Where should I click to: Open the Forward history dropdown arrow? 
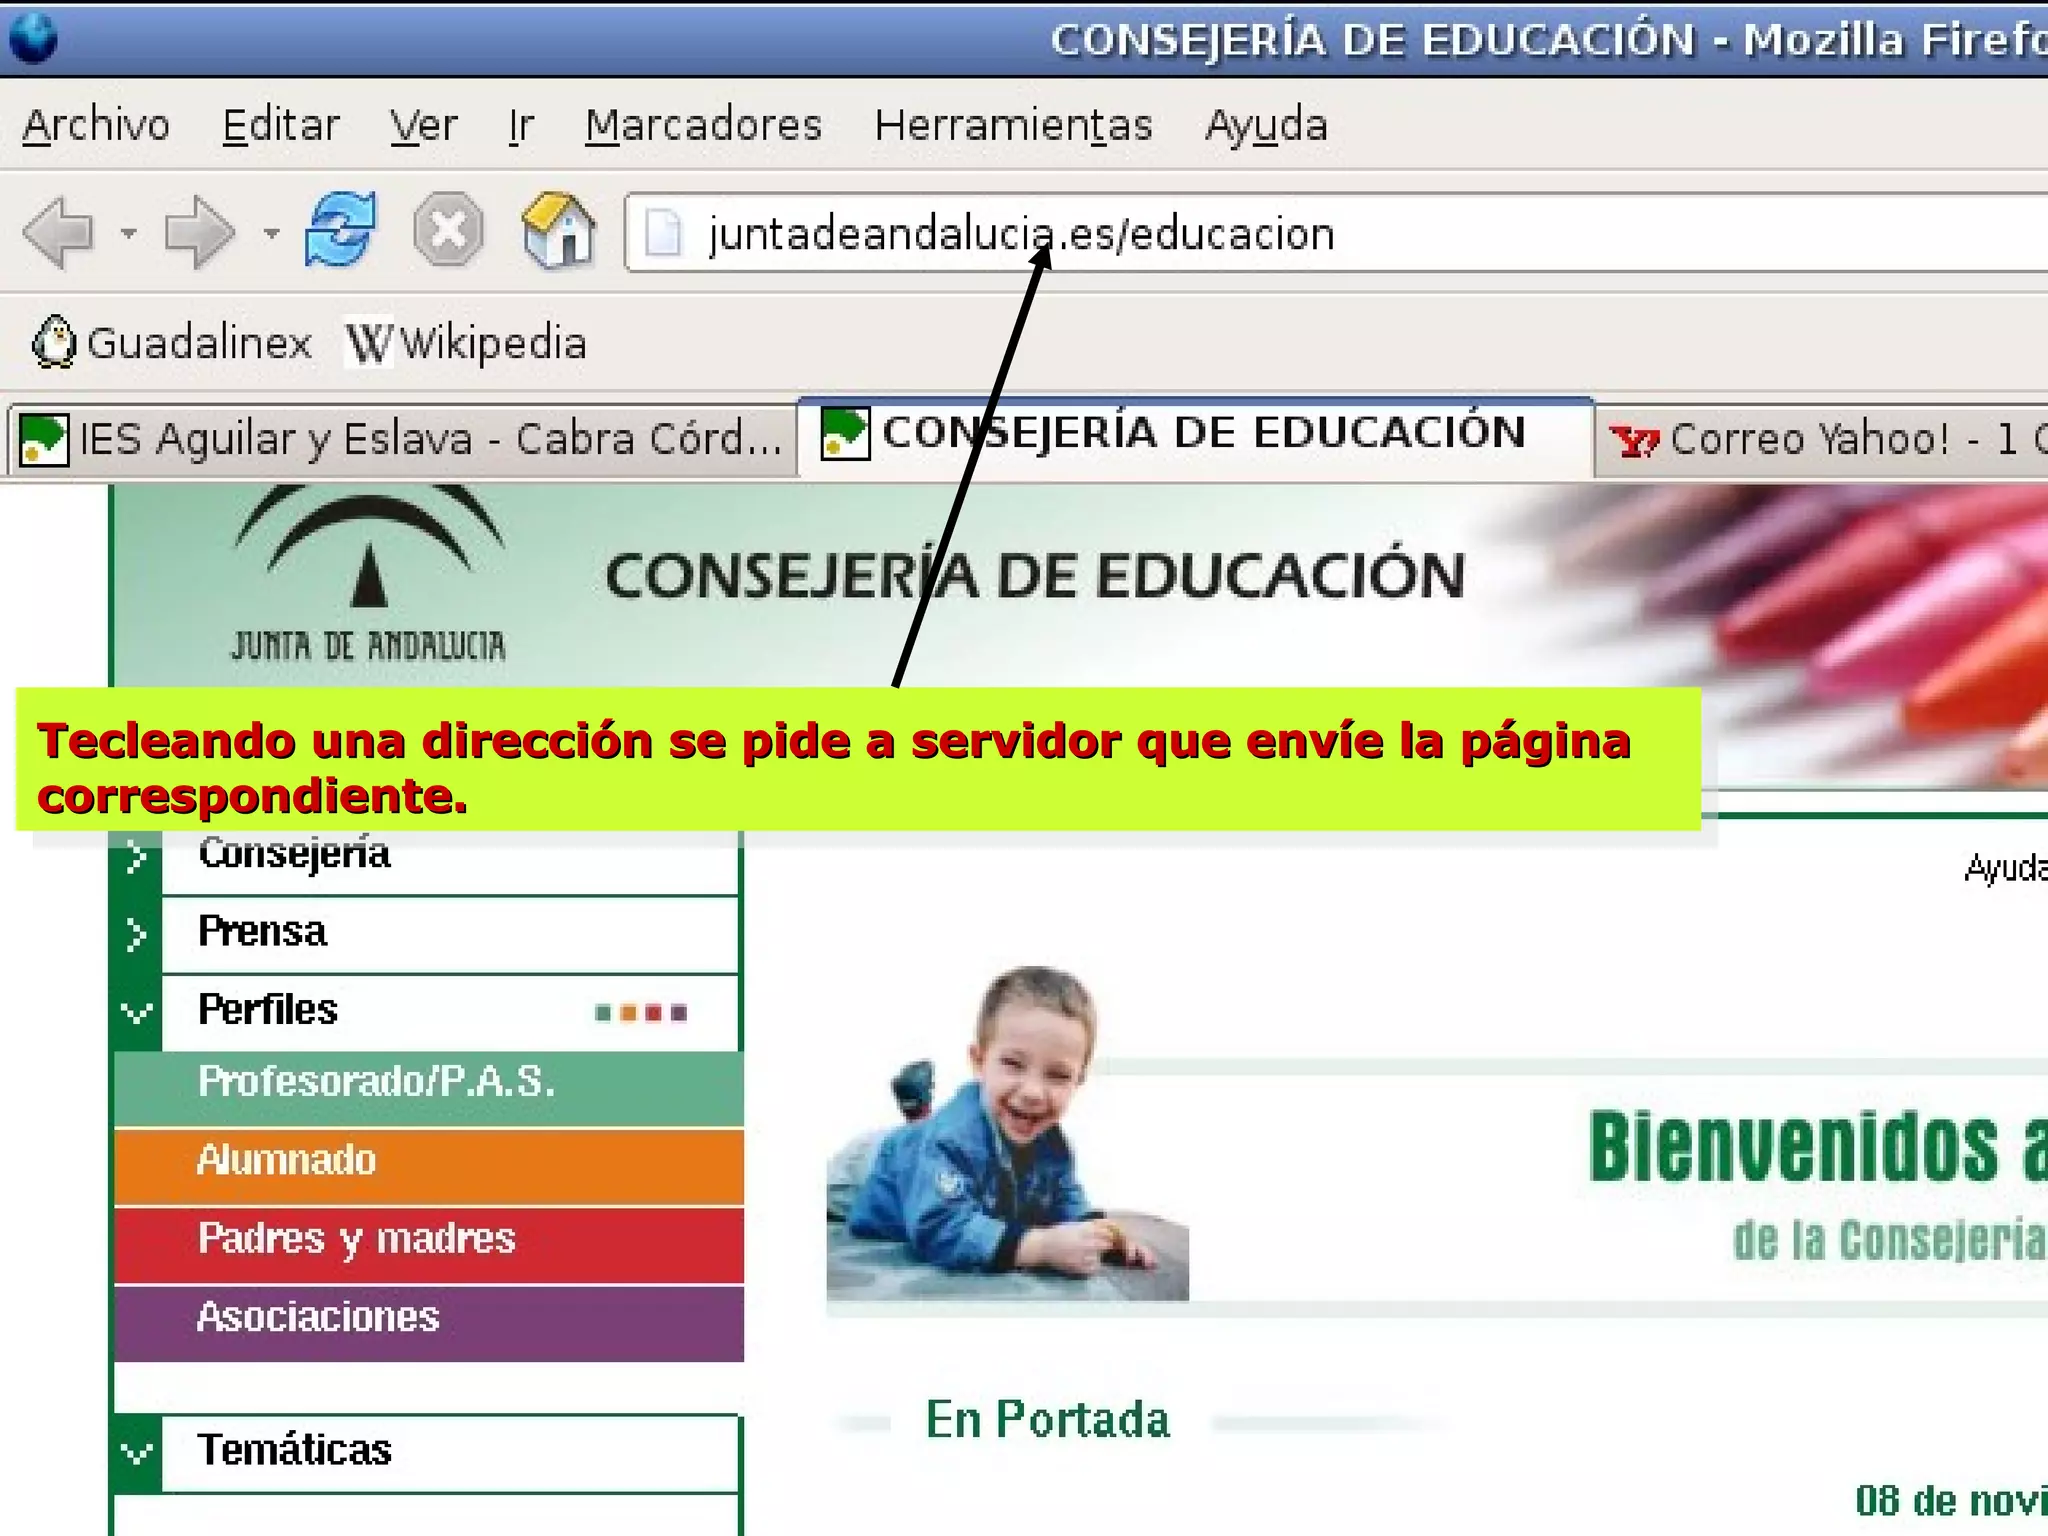[x=271, y=234]
